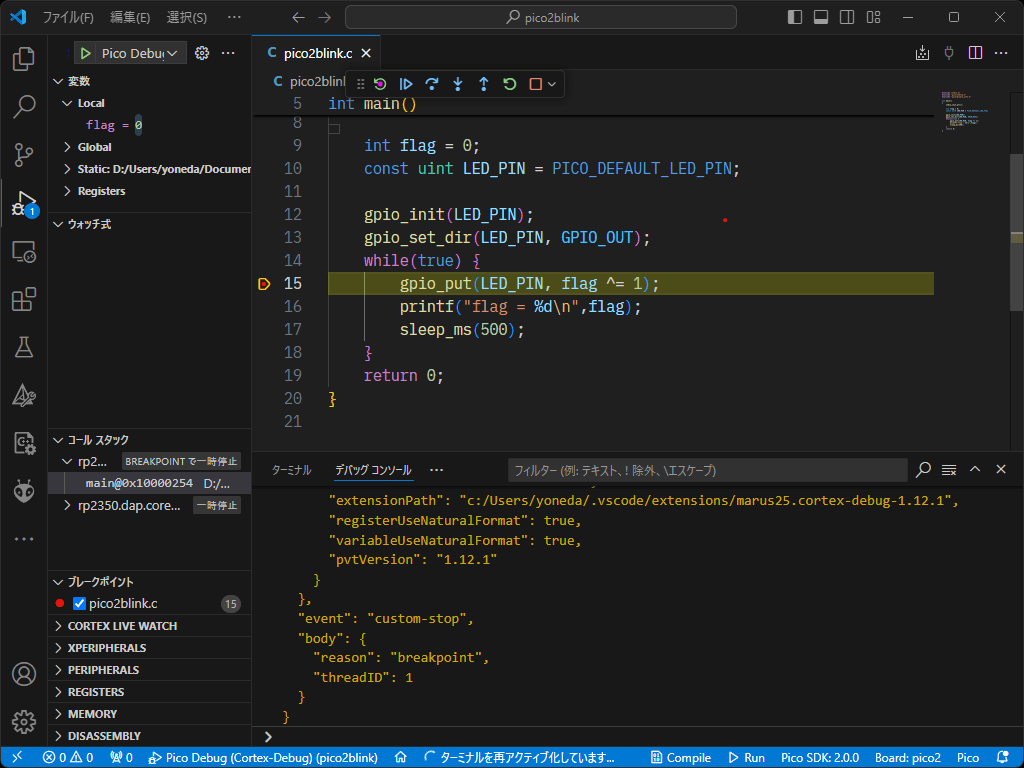Click Pico Debug (Cortex-Debug) status item
Viewport: 1024px width, 768px height.
point(263,758)
